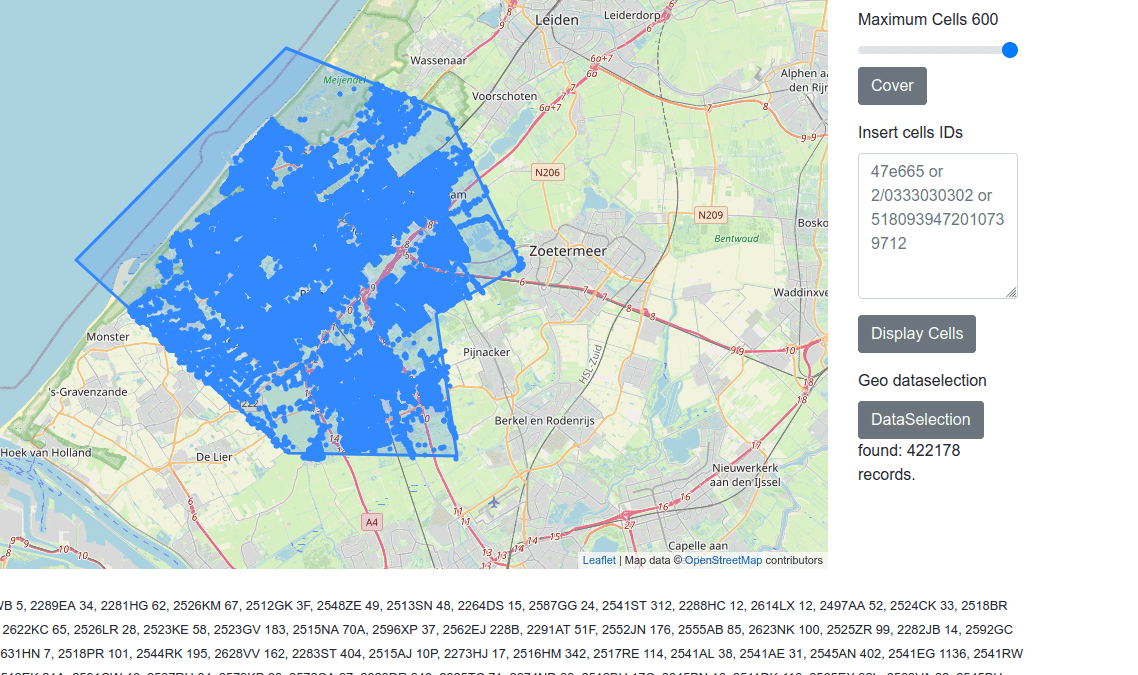Run the DataSelection button
This screenshot has height=675, width=1138.
click(x=920, y=420)
